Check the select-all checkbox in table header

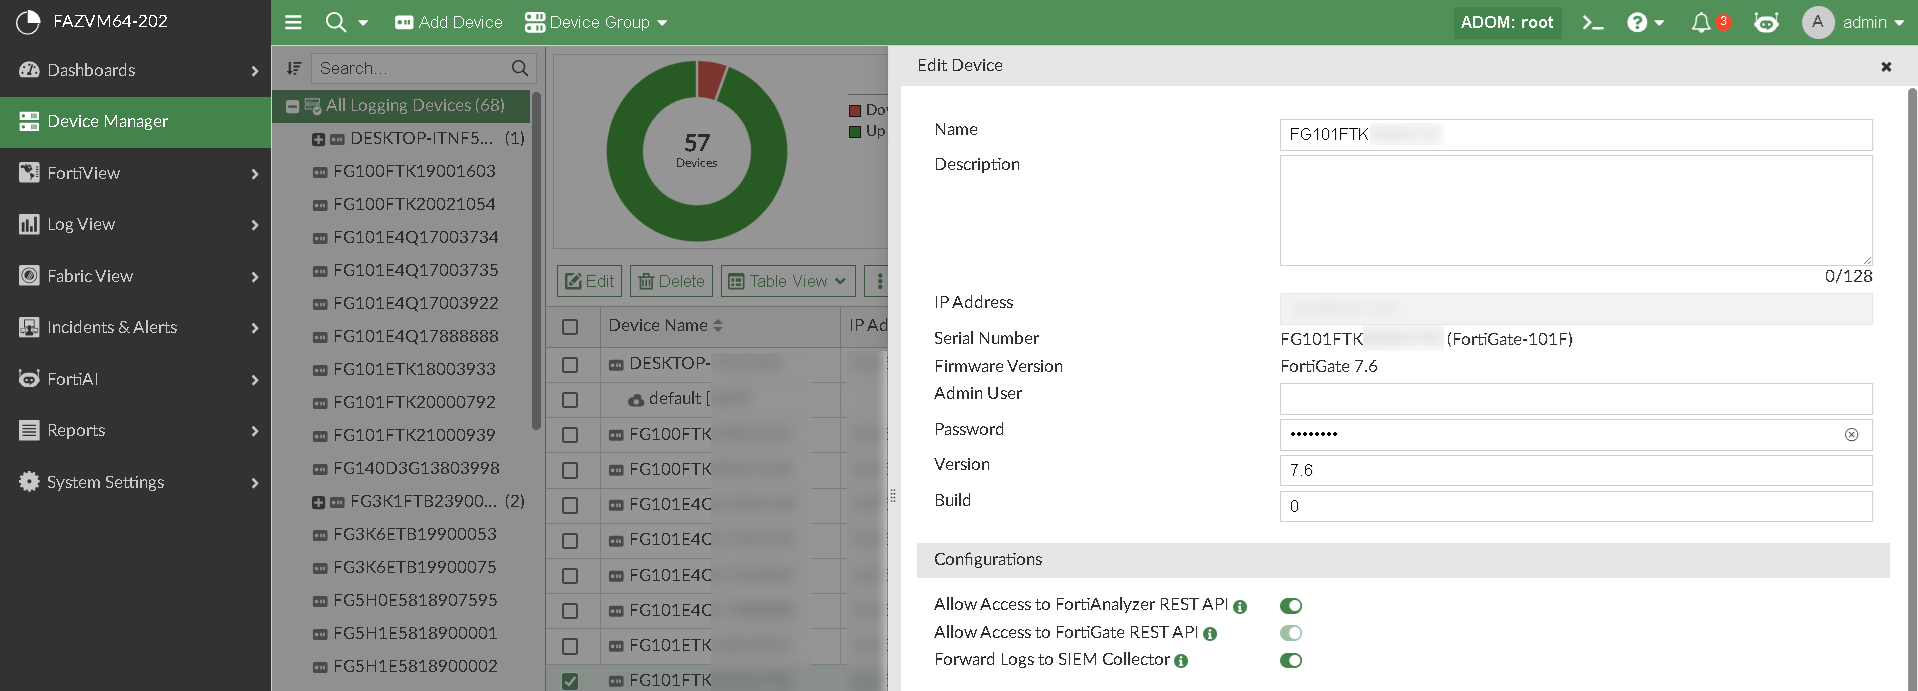tap(570, 326)
